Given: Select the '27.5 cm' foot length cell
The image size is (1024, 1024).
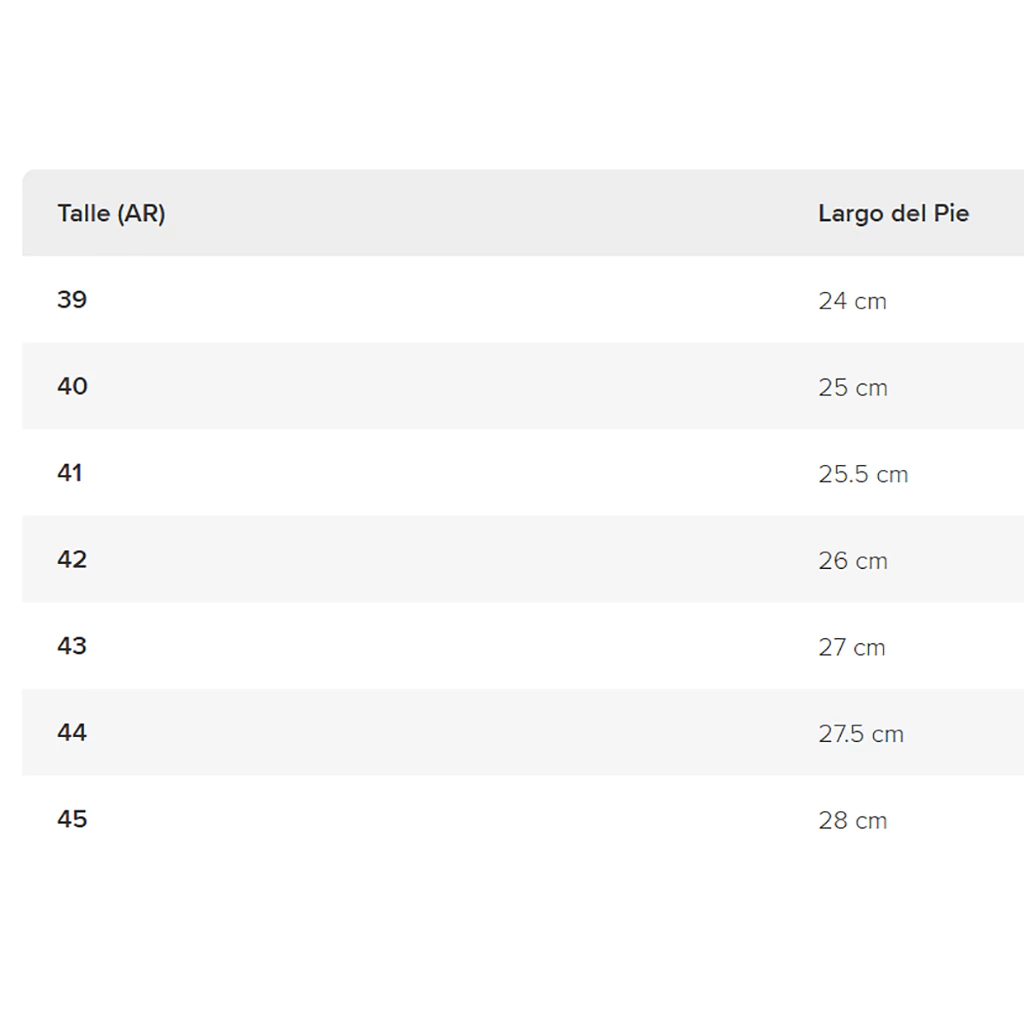Looking at the screenshot, I should (860, 734).
